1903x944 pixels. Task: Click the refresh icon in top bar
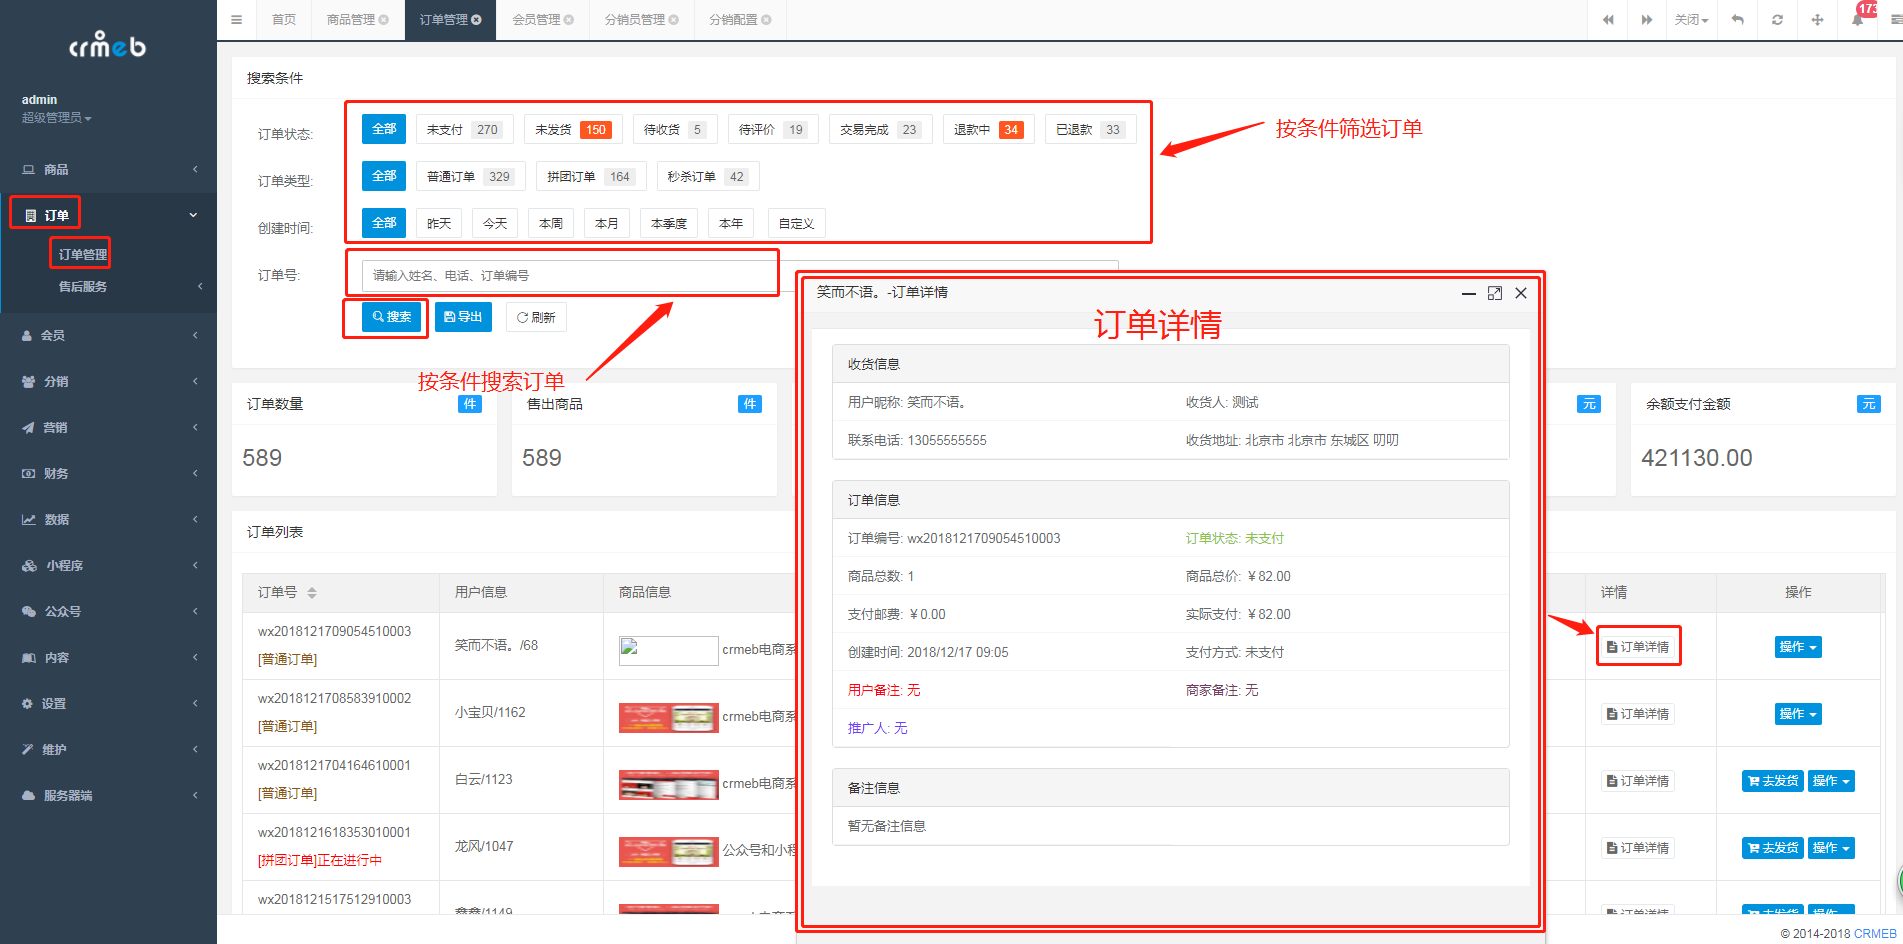pos(1777,20)
